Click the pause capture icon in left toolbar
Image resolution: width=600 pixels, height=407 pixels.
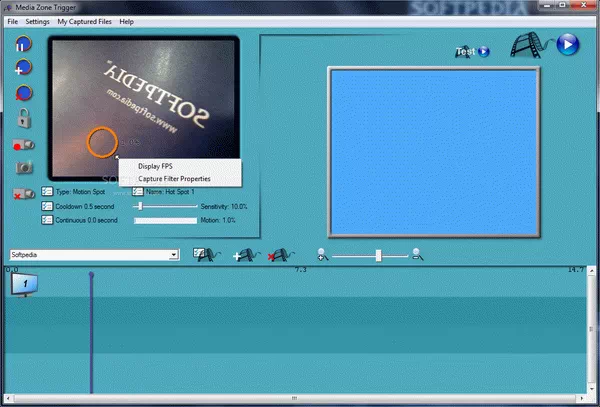24,45
